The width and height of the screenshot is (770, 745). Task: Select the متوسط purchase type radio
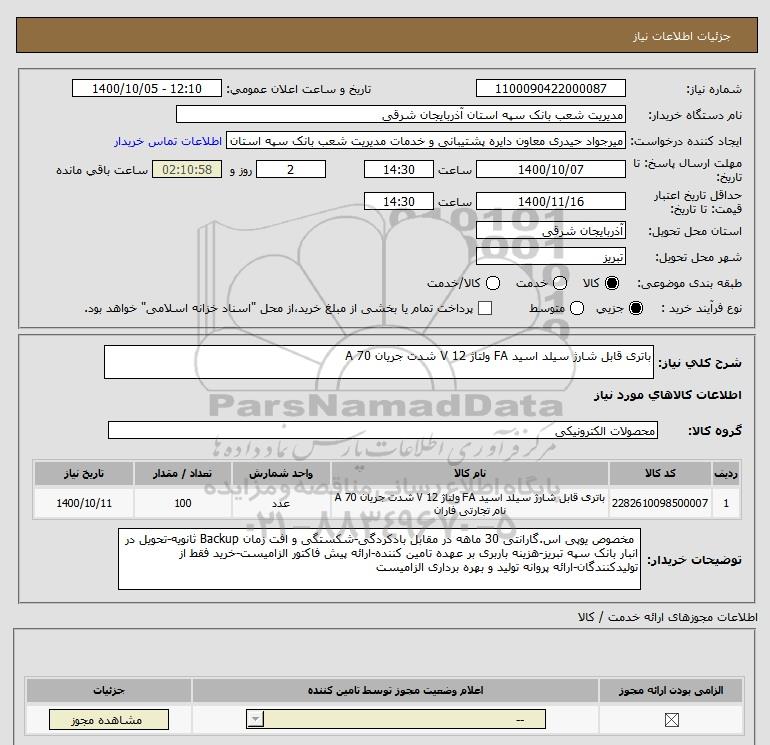click(x=577, y=308)
